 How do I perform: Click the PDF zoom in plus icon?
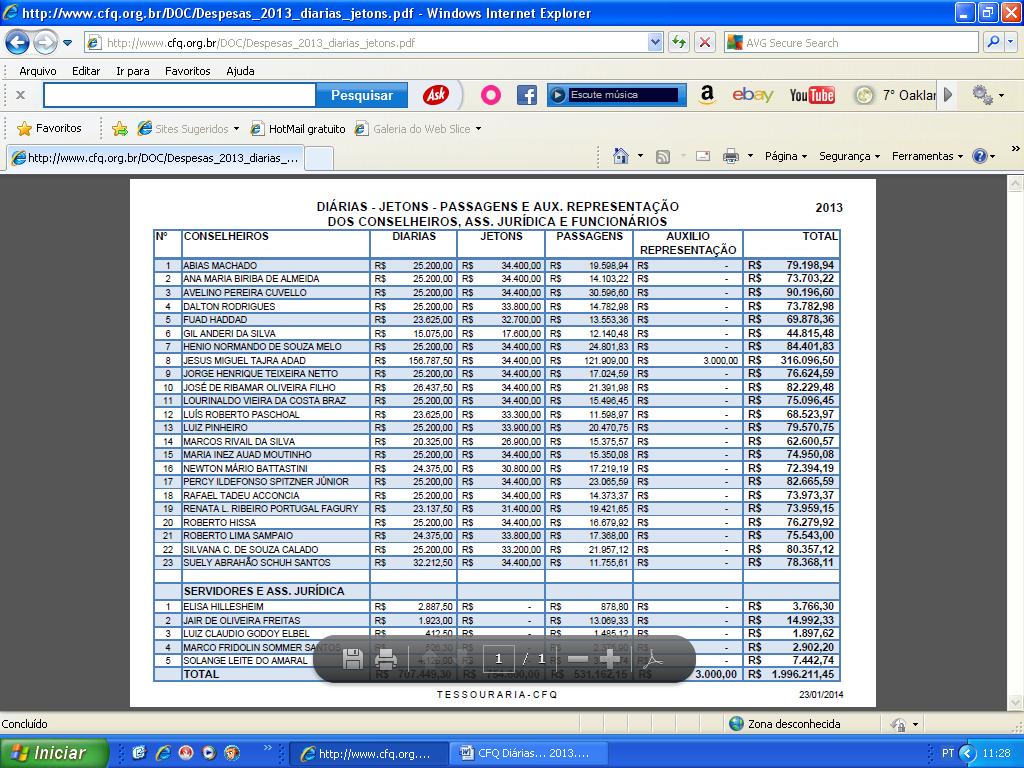tap(609, 659)
